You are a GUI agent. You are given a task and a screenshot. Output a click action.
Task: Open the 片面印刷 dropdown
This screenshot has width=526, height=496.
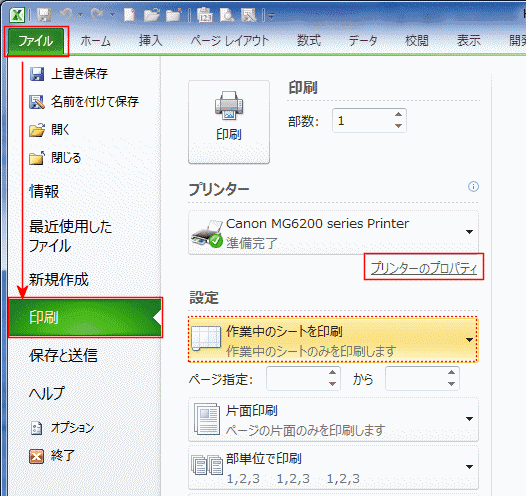tap(333, 419)
